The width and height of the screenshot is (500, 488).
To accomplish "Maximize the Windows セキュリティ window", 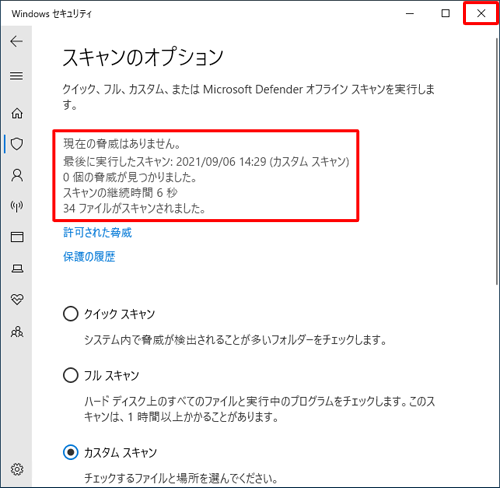I will (x=445, y=13).
